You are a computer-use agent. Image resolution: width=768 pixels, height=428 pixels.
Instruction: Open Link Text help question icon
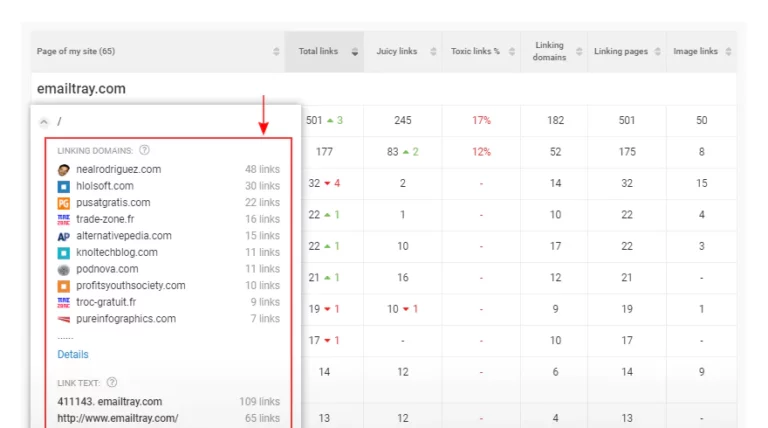pyautogui.click(x=112, y=382)
